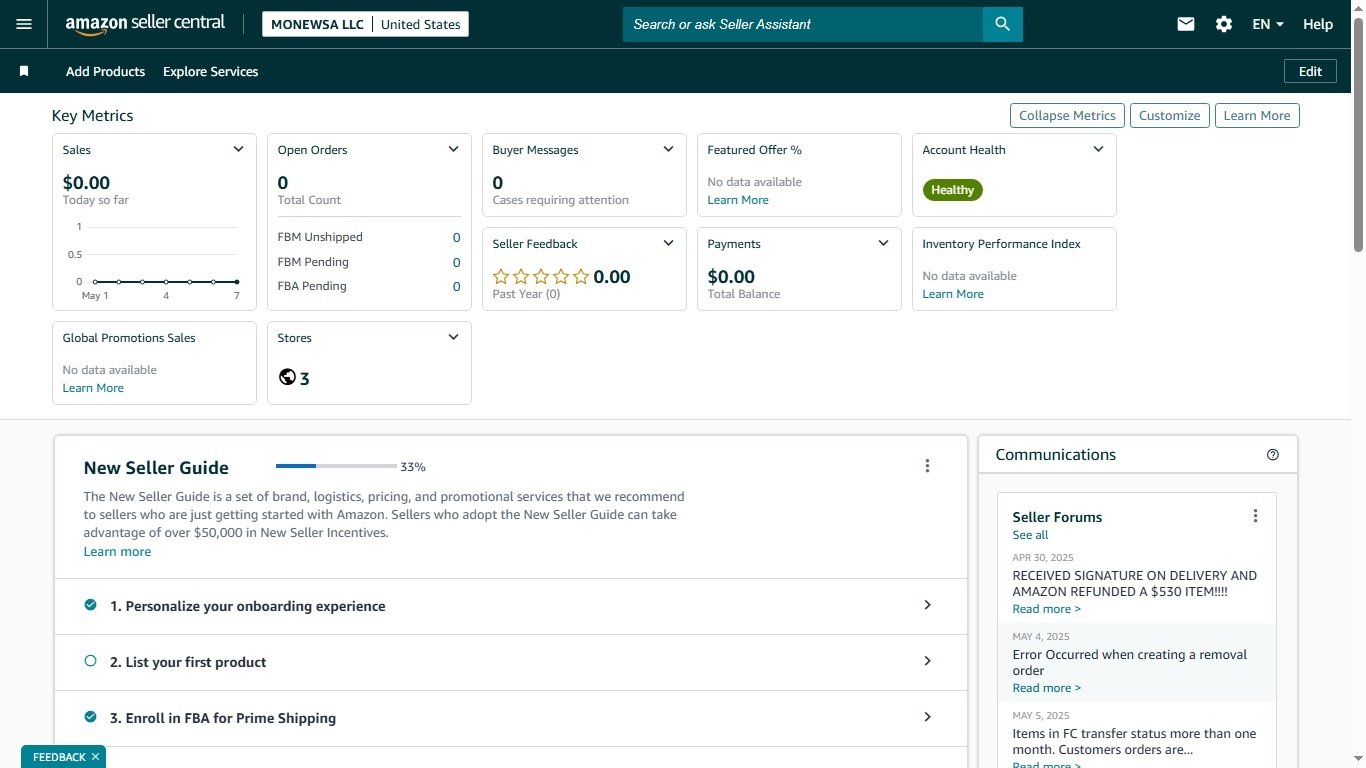Click the page vertical scrollbar
Screen dimensions: 1366x768
pyautogui.click(x=1358, y=135)
